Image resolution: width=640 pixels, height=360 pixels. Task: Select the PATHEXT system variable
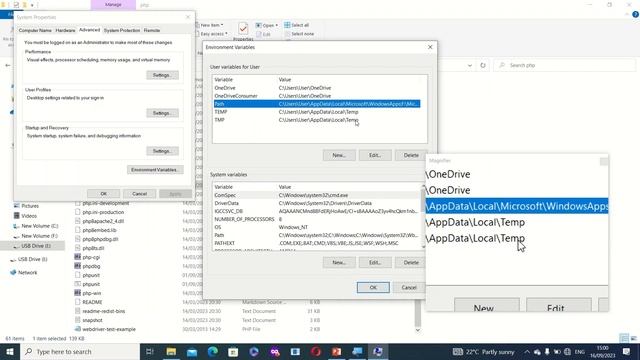click(316, 243)
